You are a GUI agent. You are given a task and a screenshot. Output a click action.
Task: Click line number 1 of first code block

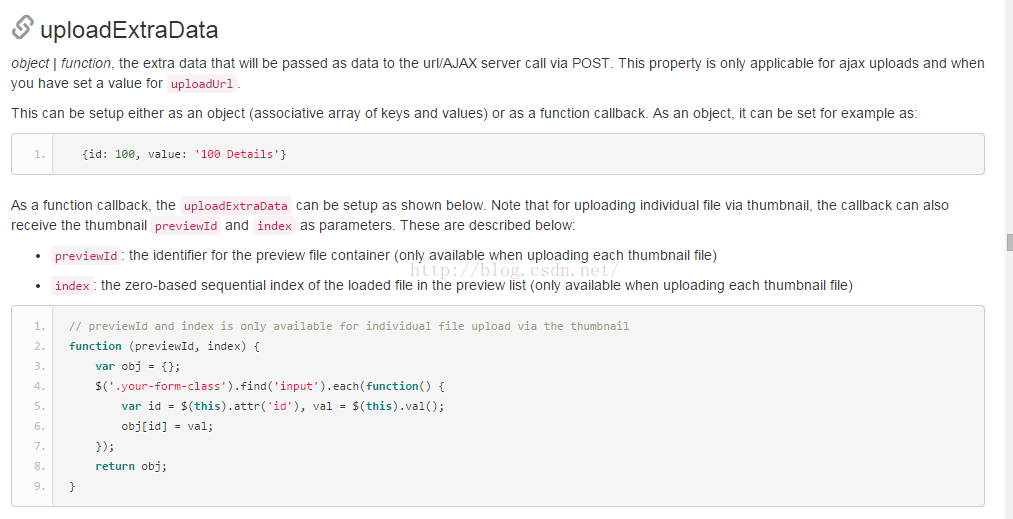pos(40,154)
